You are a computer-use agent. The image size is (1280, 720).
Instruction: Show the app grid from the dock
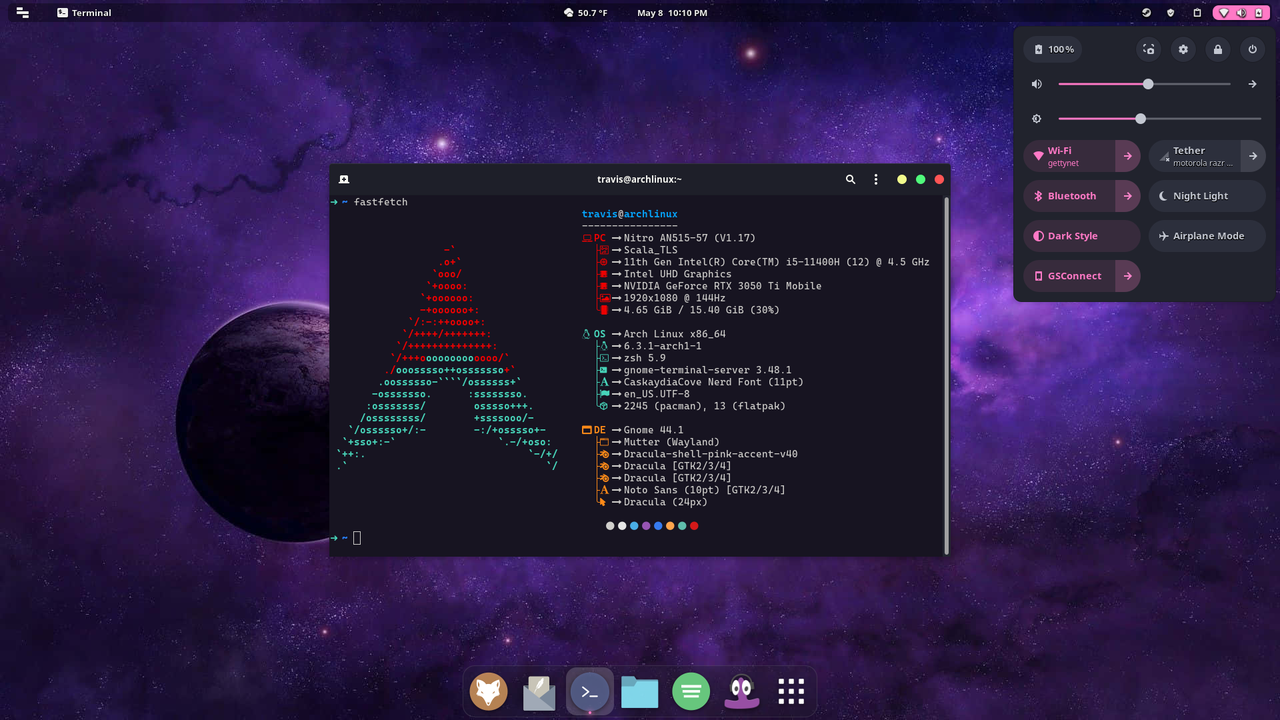[x=791, y=691]
